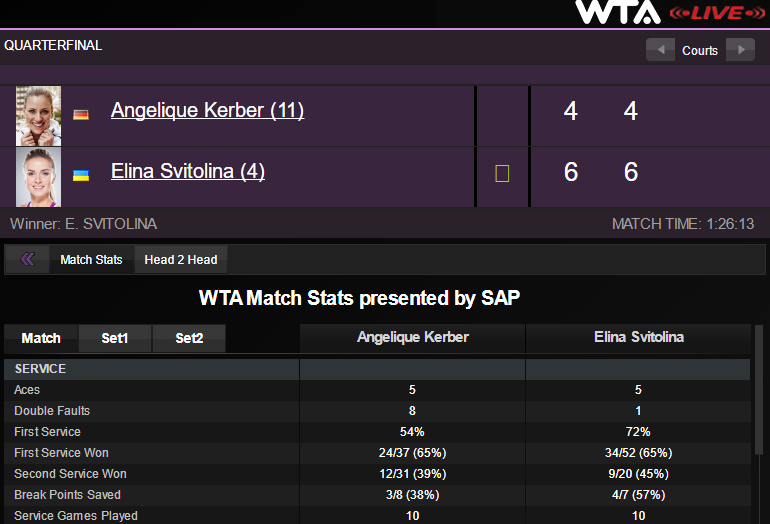
Task: Click the double-chevron back button
Action: click(27, 260)
